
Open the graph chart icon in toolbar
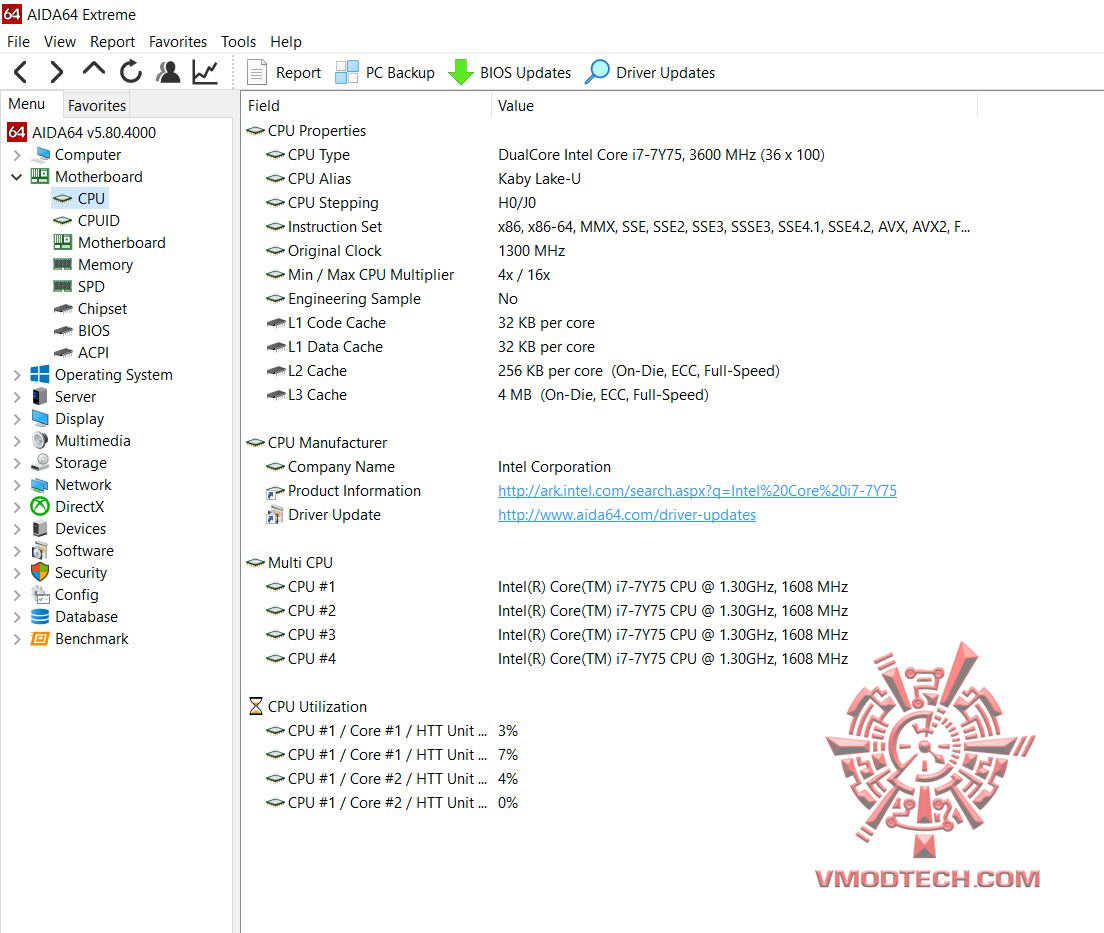click(x=206, y=72)
